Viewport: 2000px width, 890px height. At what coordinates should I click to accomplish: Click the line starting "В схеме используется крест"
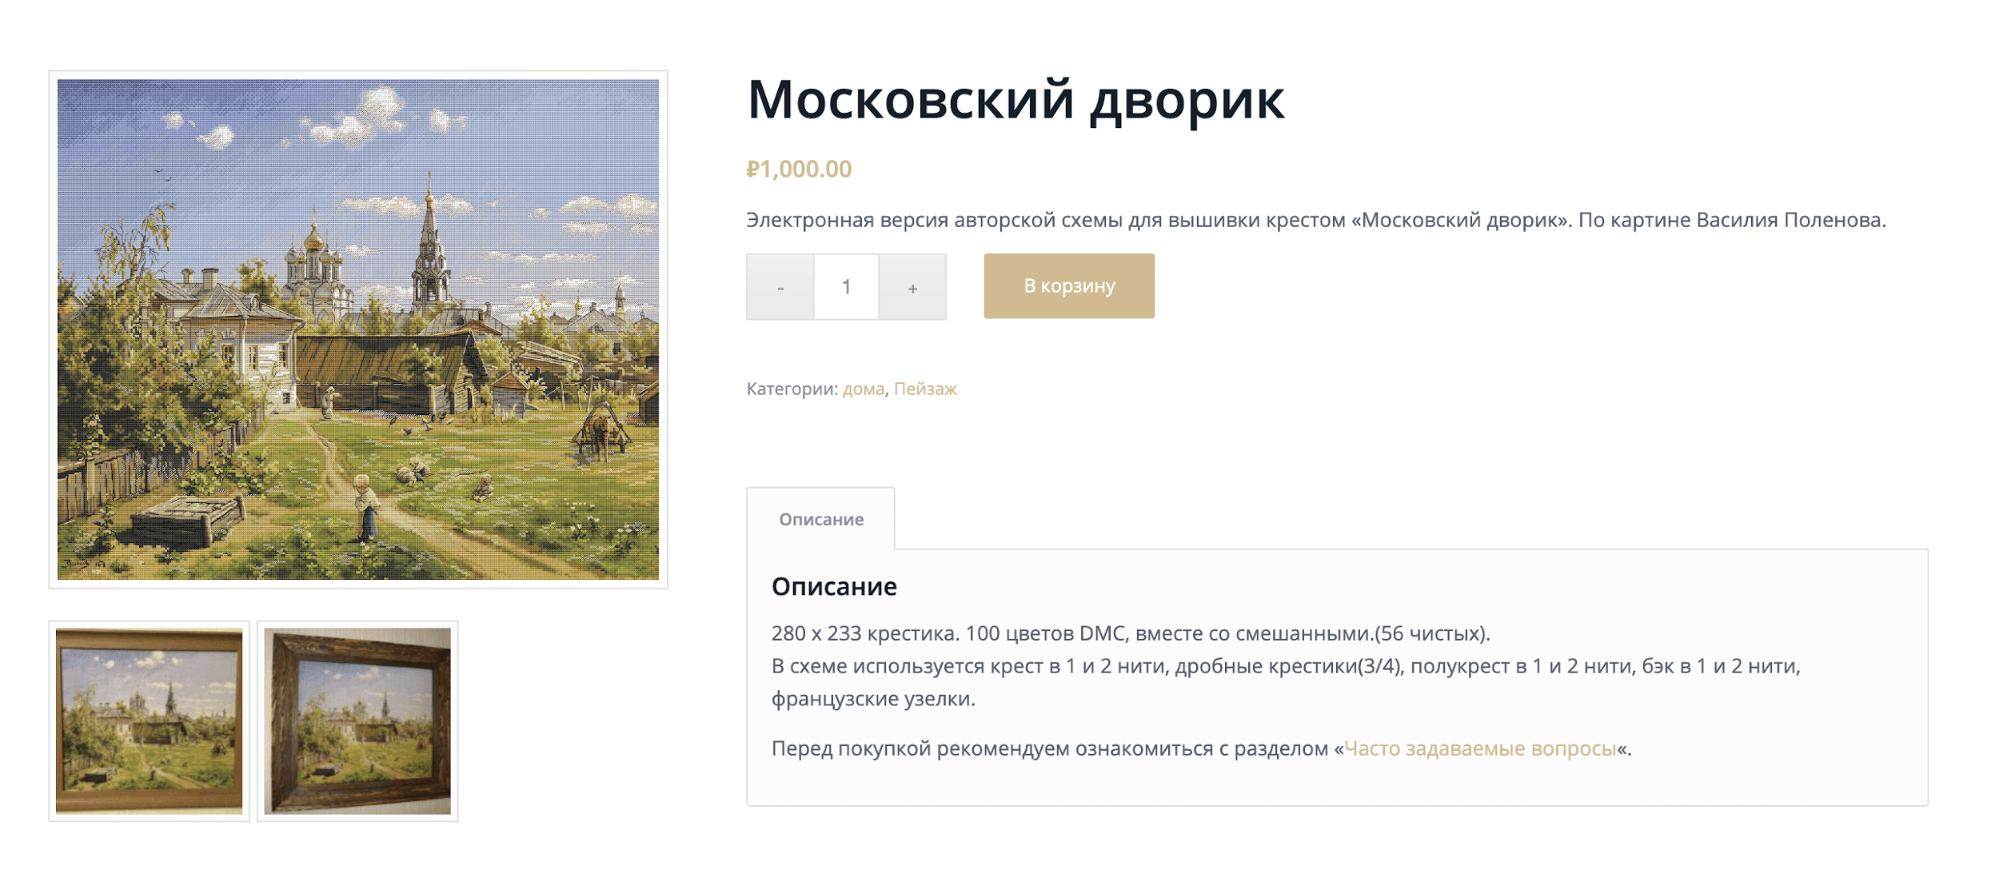point(1286,682)
